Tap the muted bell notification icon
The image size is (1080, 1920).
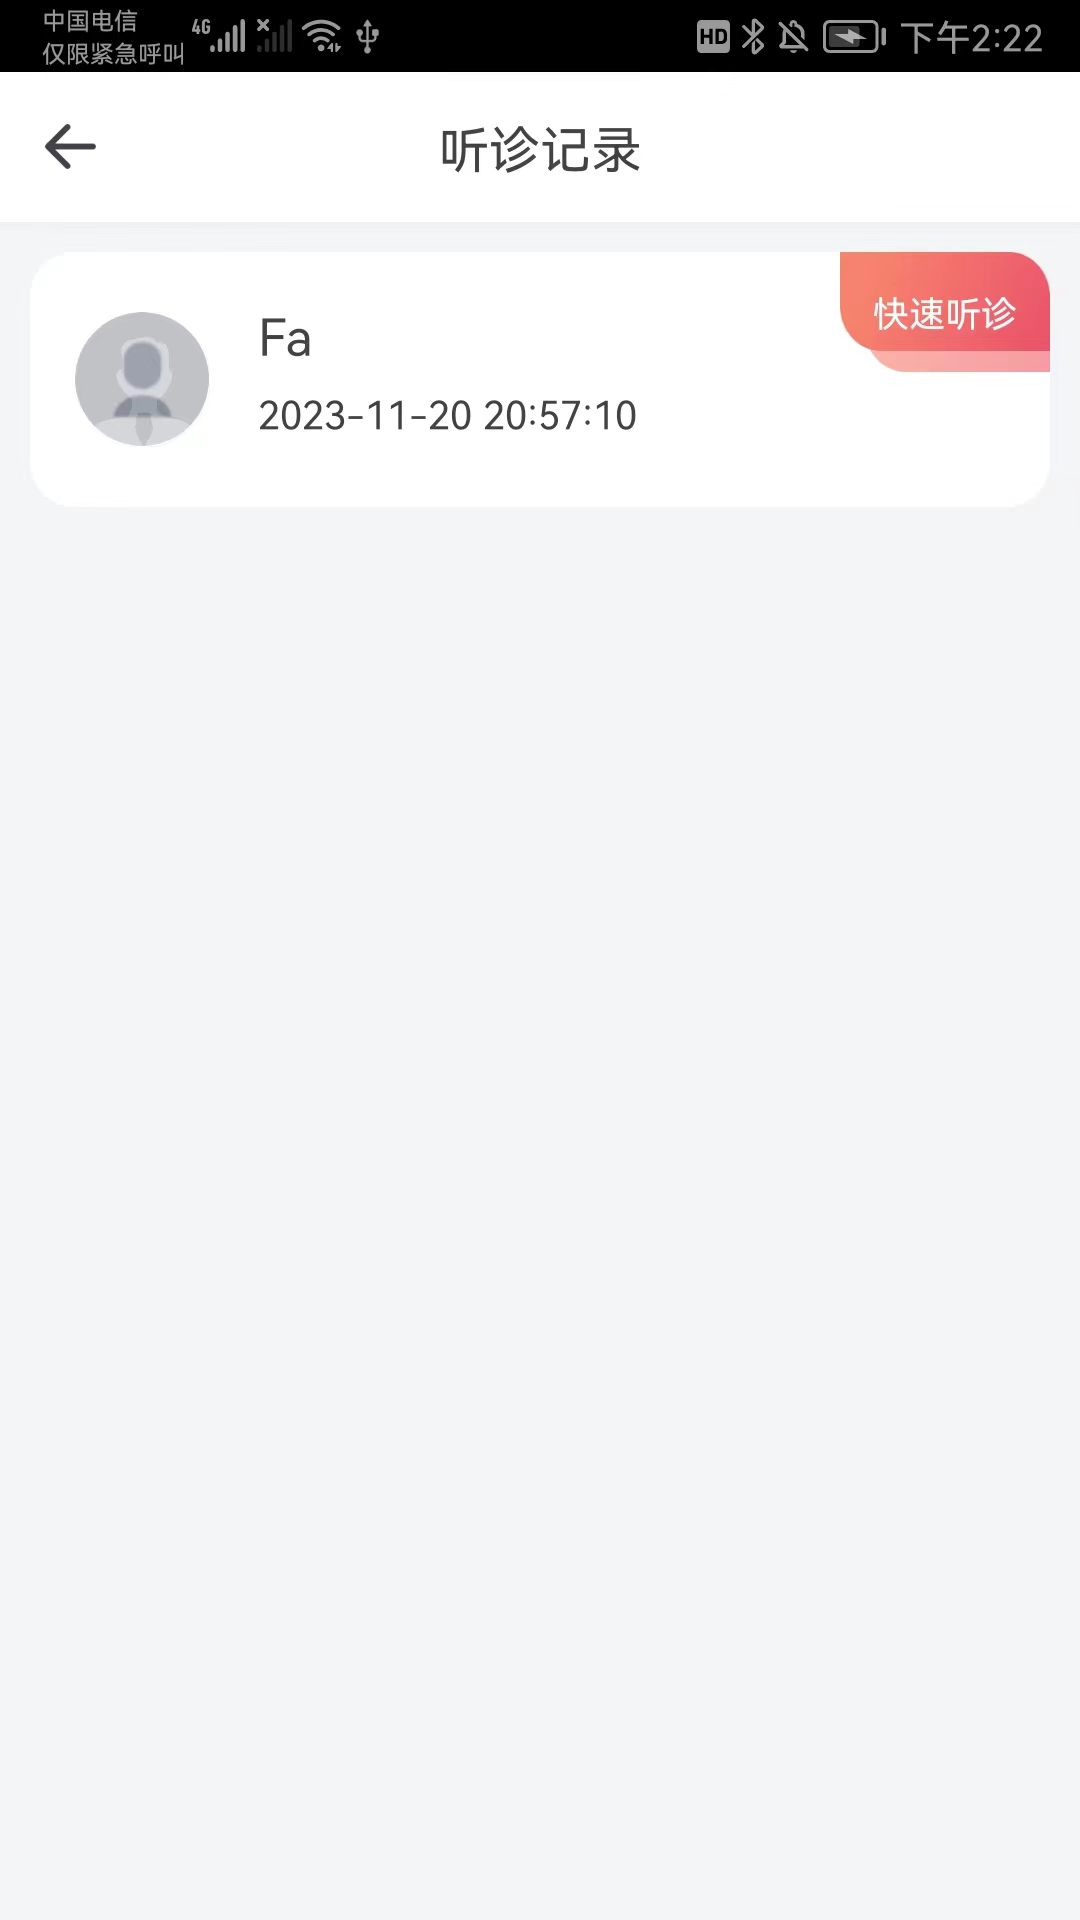pos(793,37)
